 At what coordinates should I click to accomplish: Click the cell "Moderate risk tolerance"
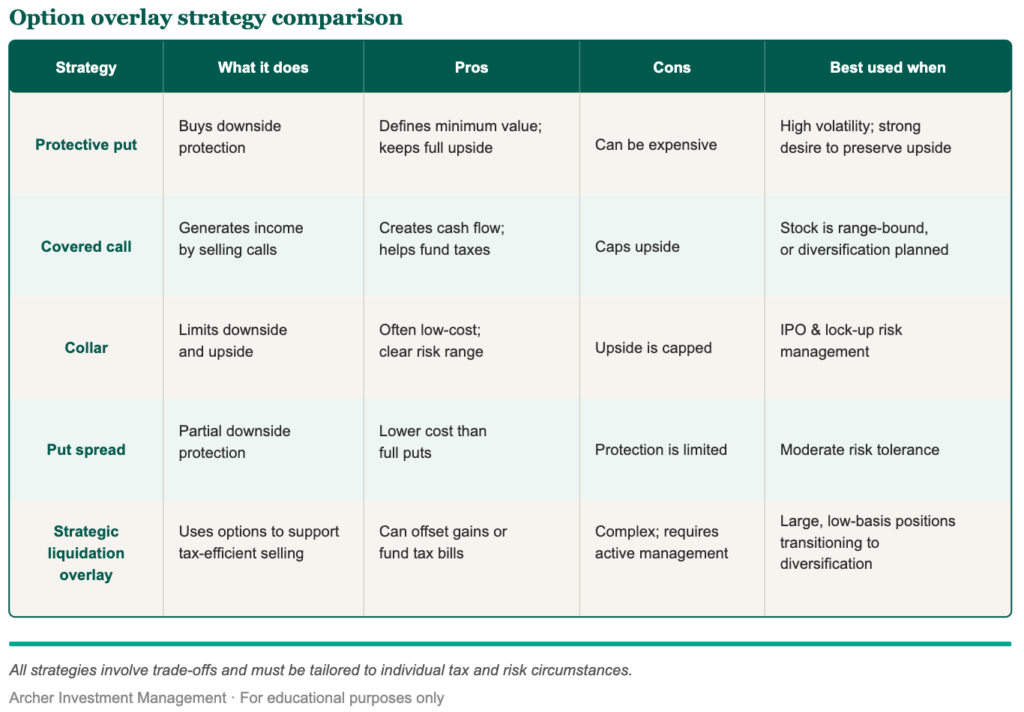click(x=859, y=449)
